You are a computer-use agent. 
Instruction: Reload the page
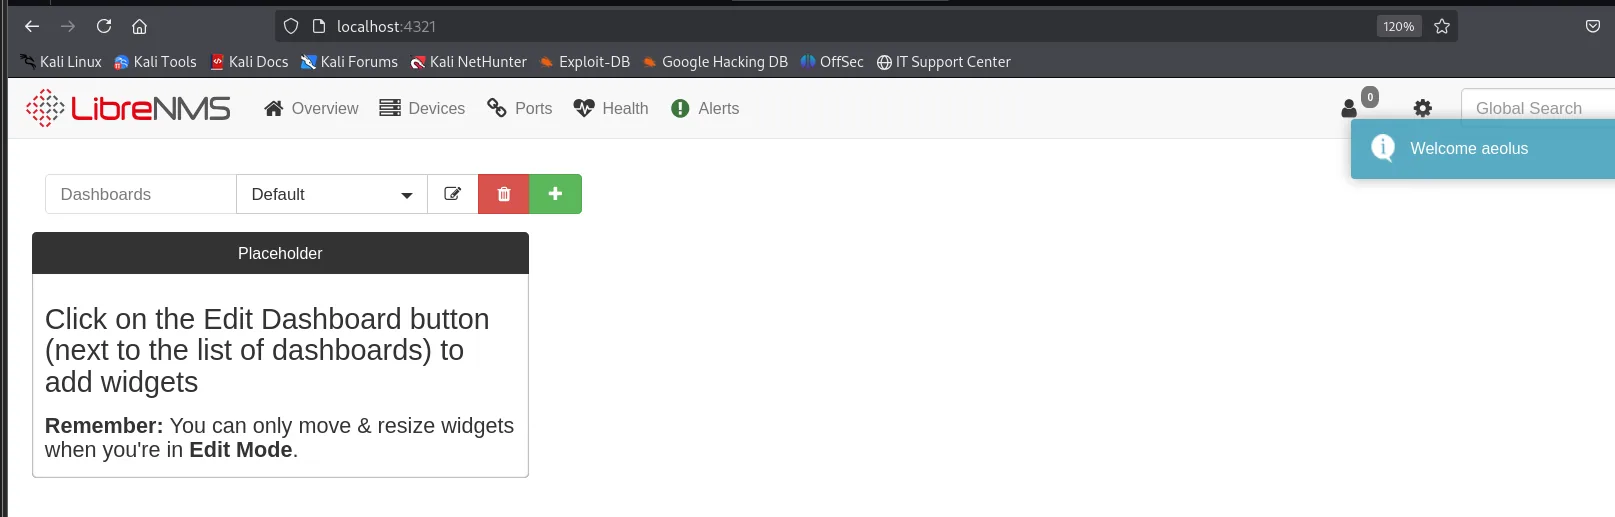pos(104,26)
